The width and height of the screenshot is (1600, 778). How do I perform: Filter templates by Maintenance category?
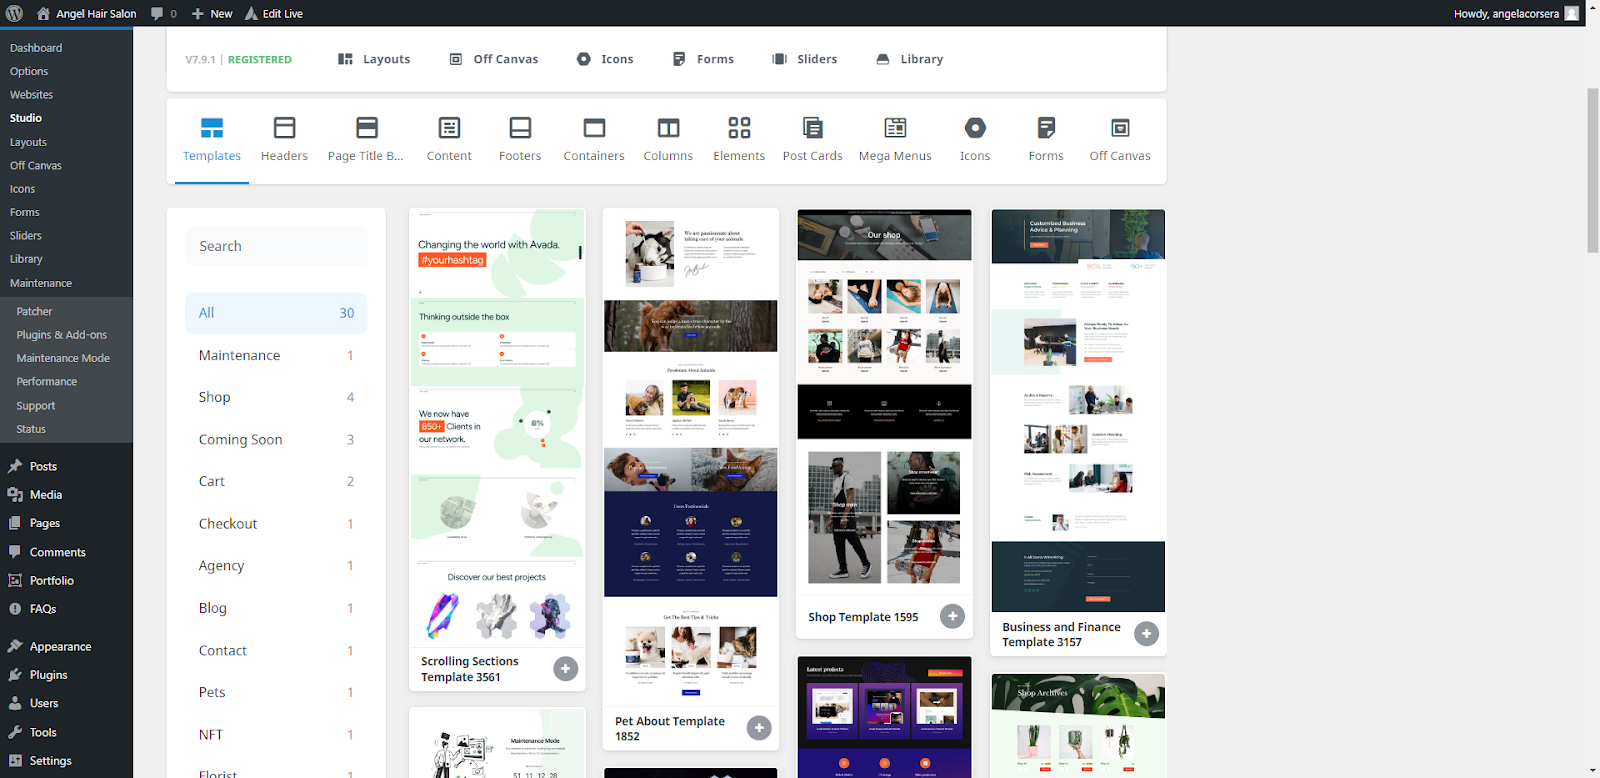(276, 355)
